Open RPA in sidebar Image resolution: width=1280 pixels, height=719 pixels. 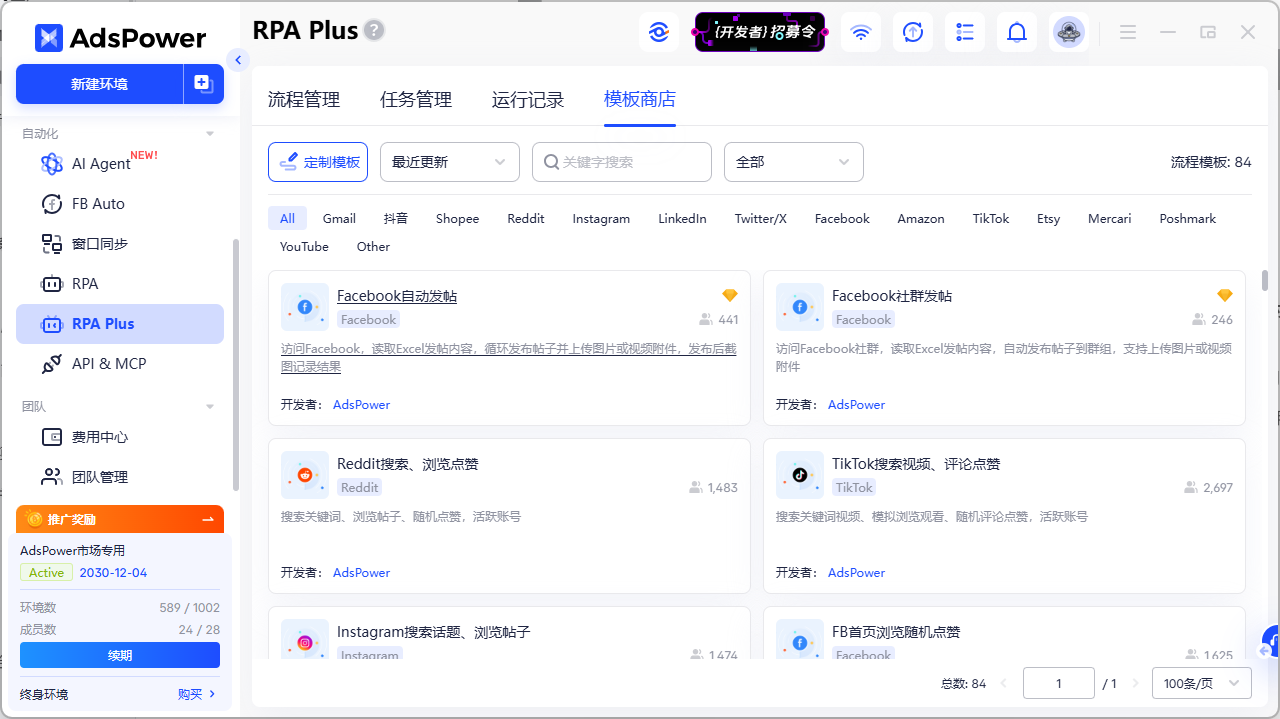point(120,284)
